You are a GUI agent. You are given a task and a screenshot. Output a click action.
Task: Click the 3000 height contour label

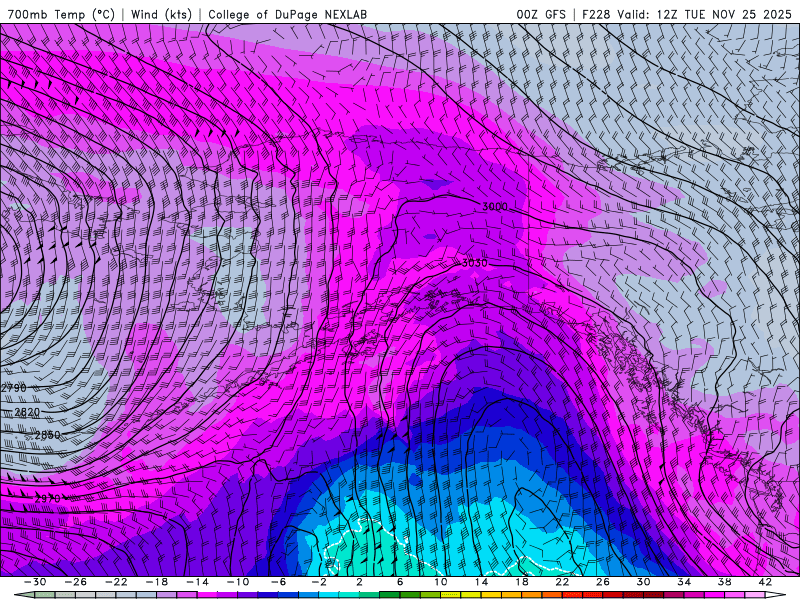pos(495,207)
